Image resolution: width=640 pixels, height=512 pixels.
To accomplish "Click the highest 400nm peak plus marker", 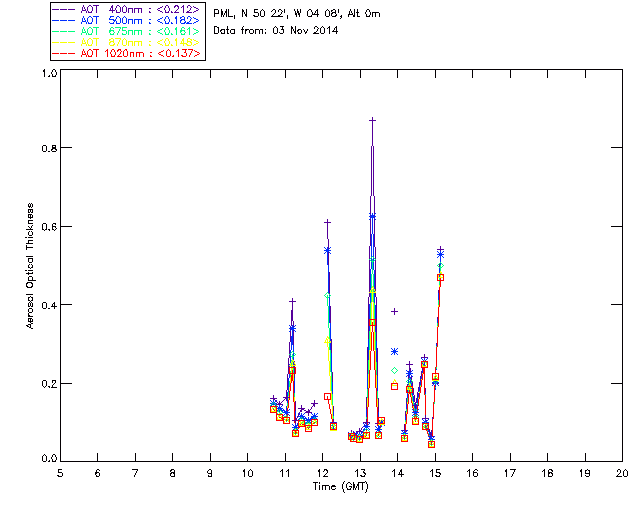I will tap(372, 120).
